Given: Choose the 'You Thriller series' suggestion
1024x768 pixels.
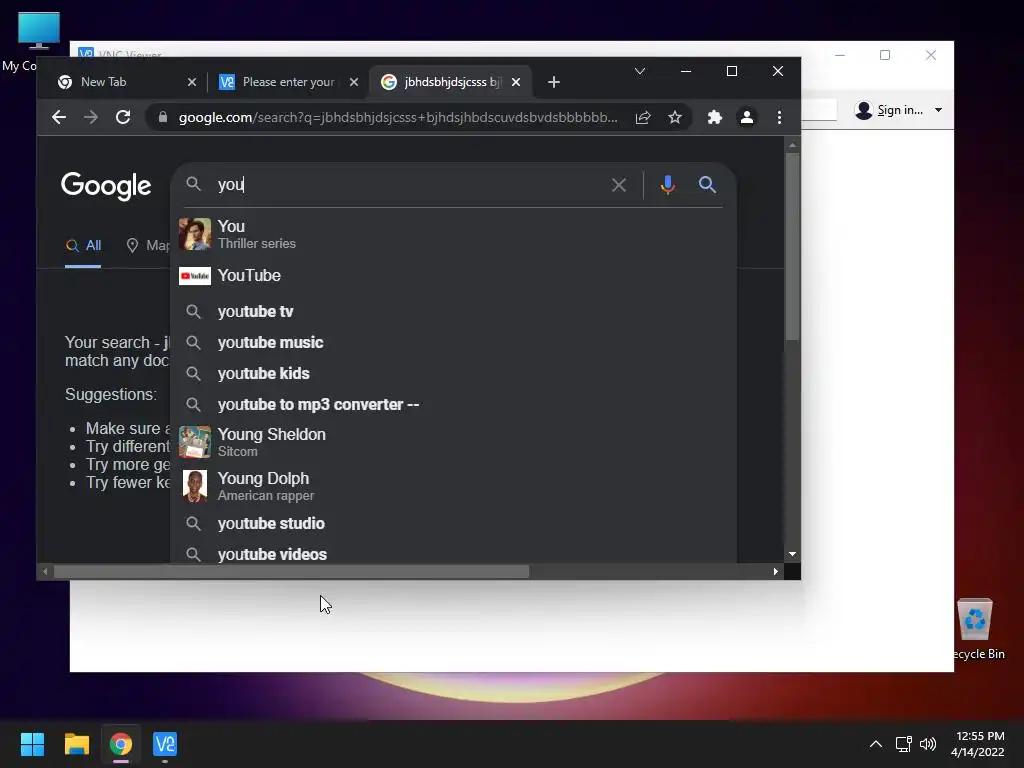Looking at the screenshot, I should point(453,234).
